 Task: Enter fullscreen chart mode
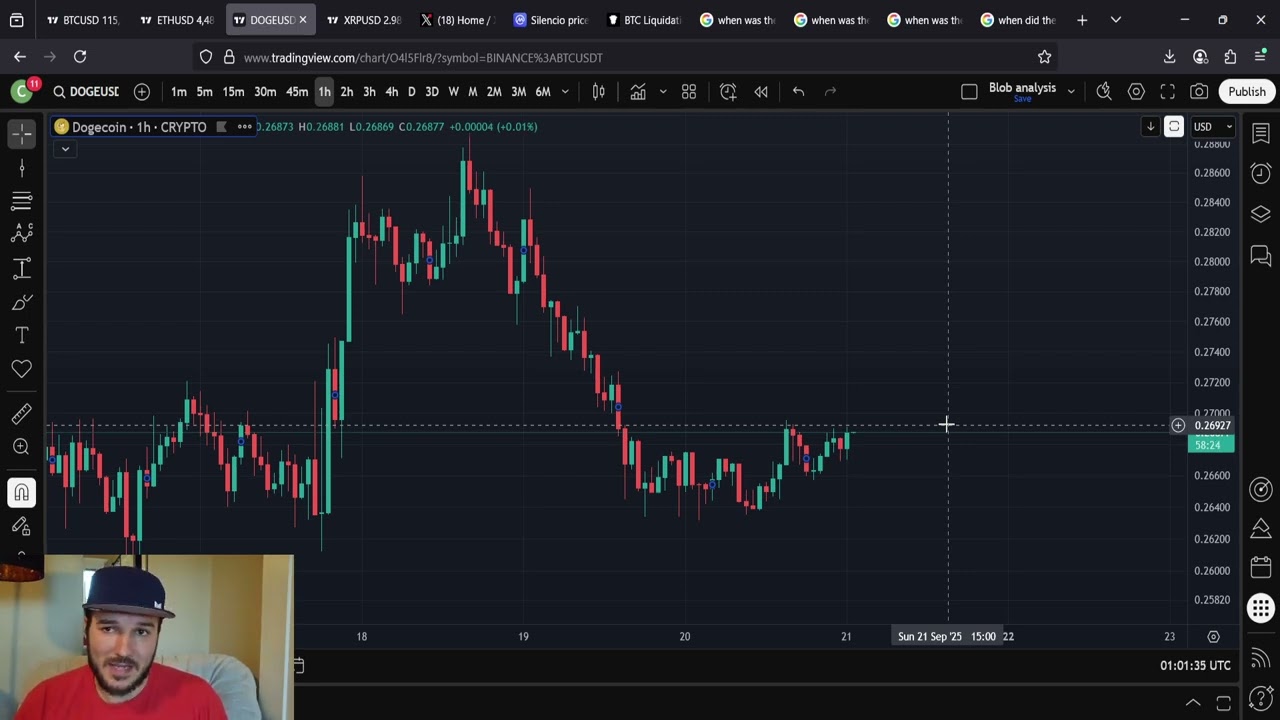(1167, 92)
